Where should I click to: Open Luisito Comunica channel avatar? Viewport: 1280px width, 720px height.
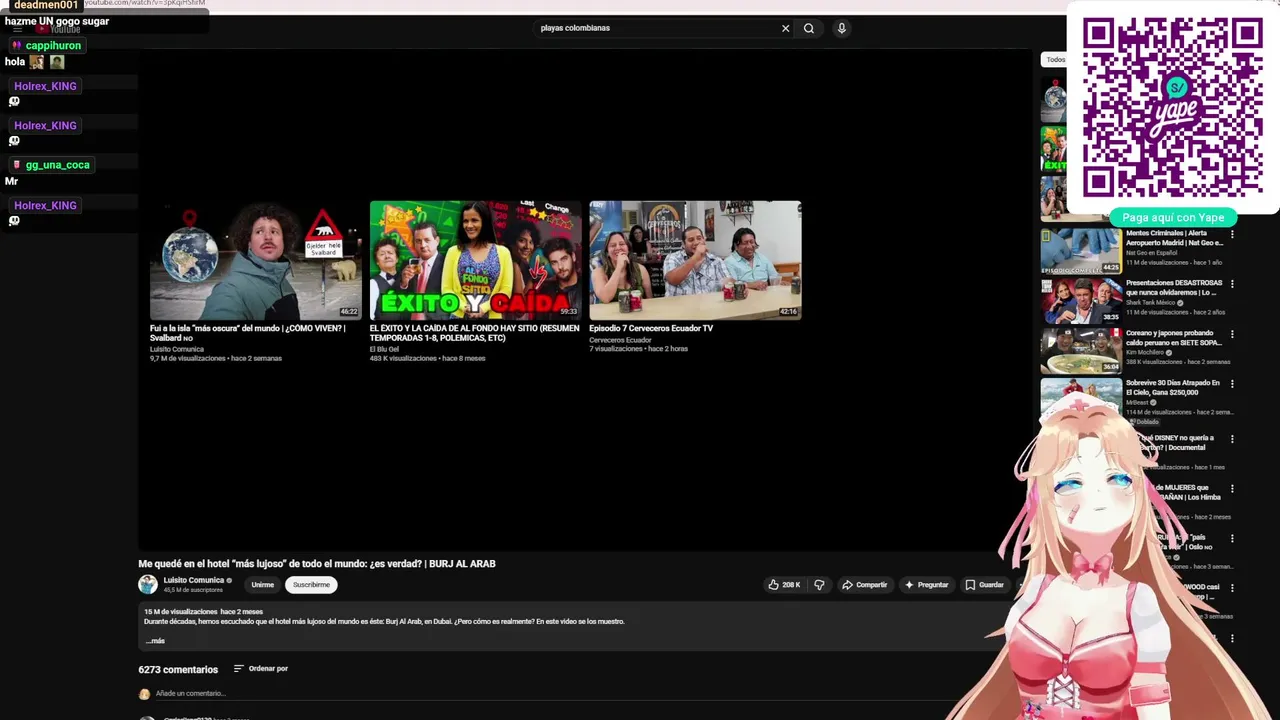click(x=148, y=585)
